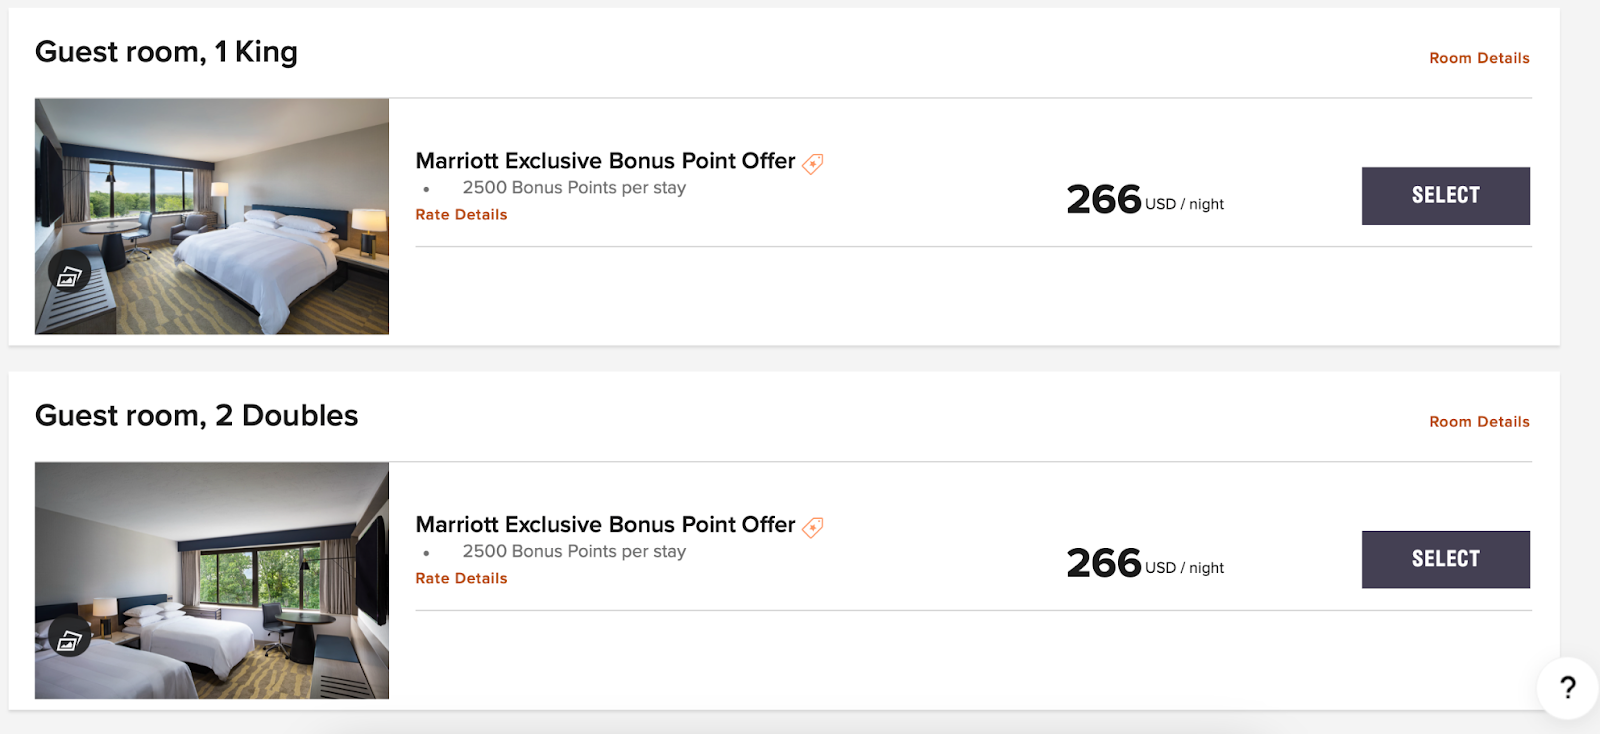The width and height of the screenshot is (1600, 734).
Task: Click the "Guest room, 1 King" heading
Action: (x=166, y=52)
